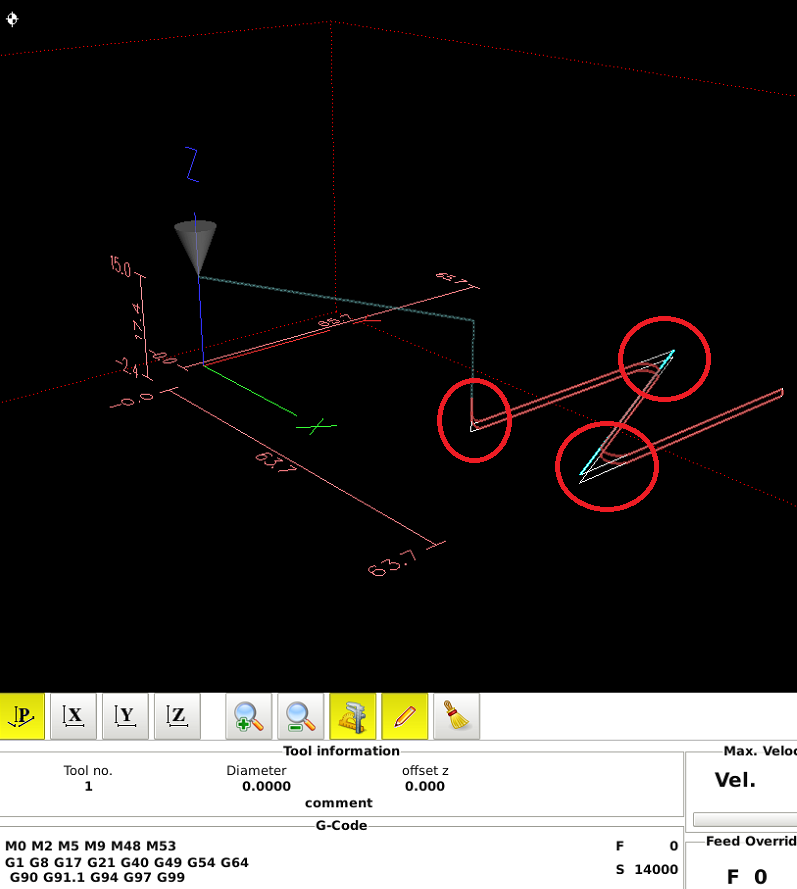The width and height of the screenshot is (797, 889).
Task: Click the crosshair icon in the preview corner
Action: [x=12, y=19]
